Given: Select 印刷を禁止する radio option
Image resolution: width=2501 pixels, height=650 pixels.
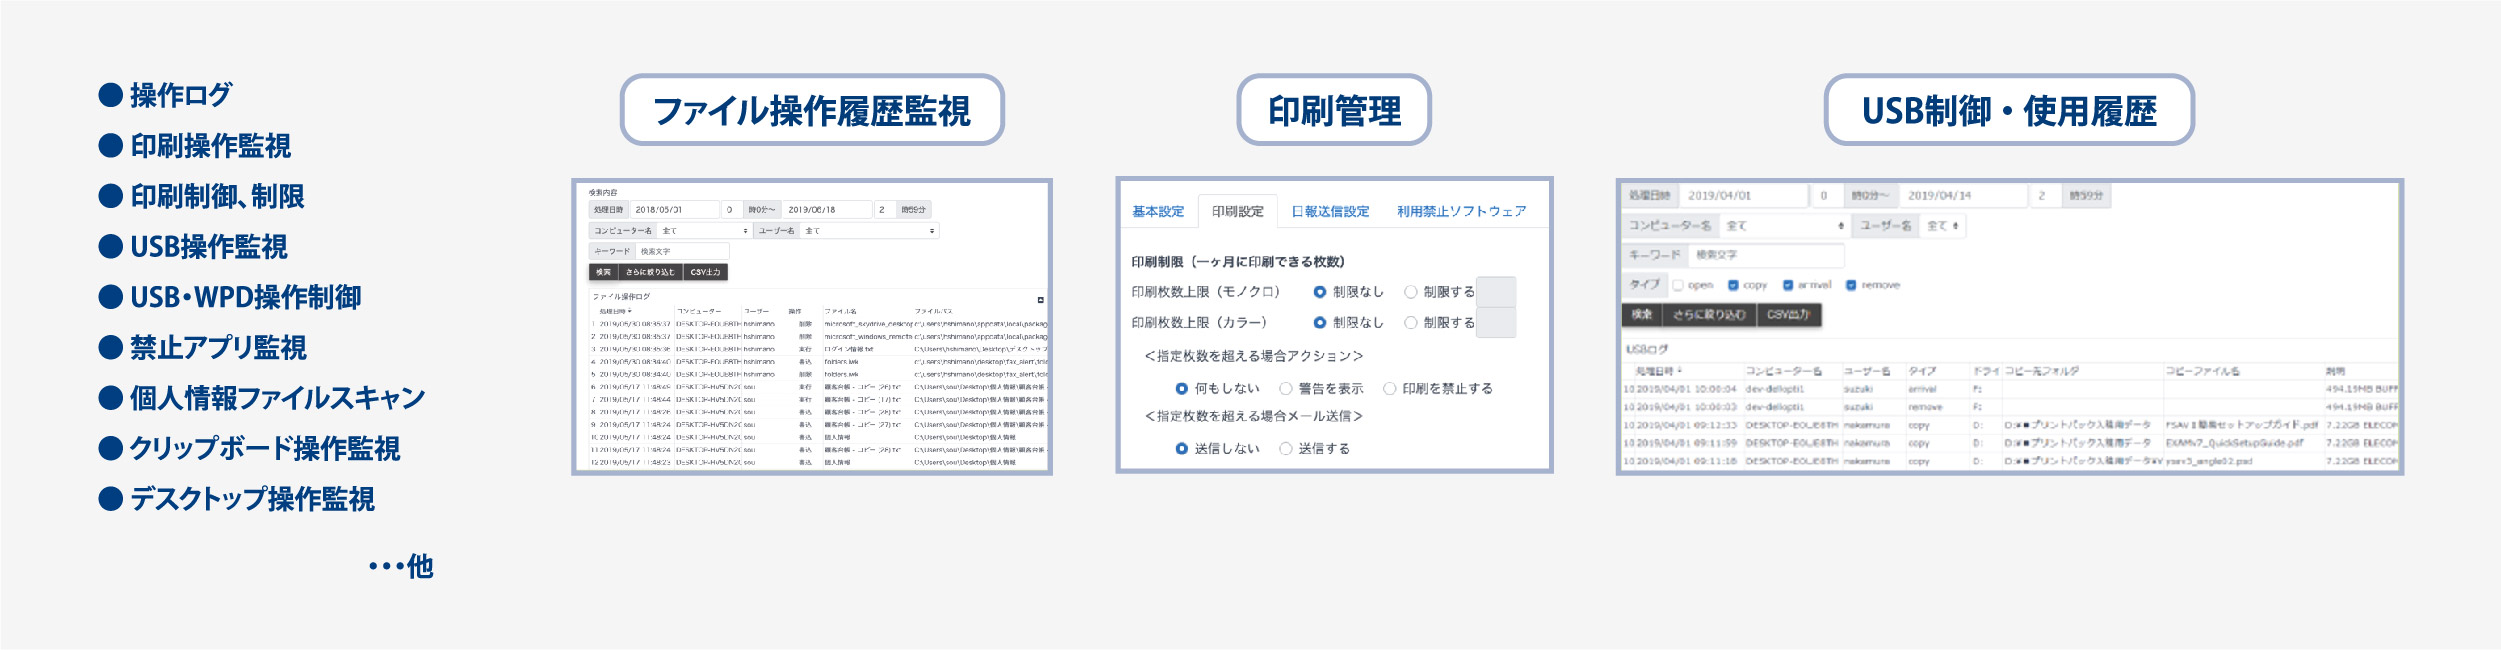Looking at the screenshot, I should 1389,389.
